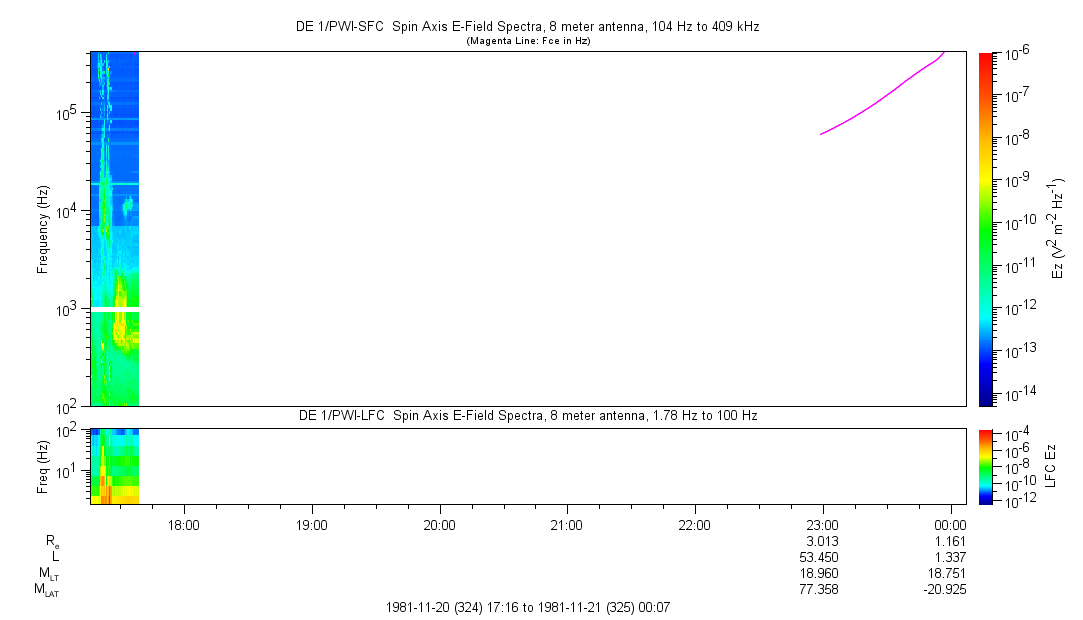Click the L value 53.450
This screenshot has height=620, width=1083.
[819, 557]
